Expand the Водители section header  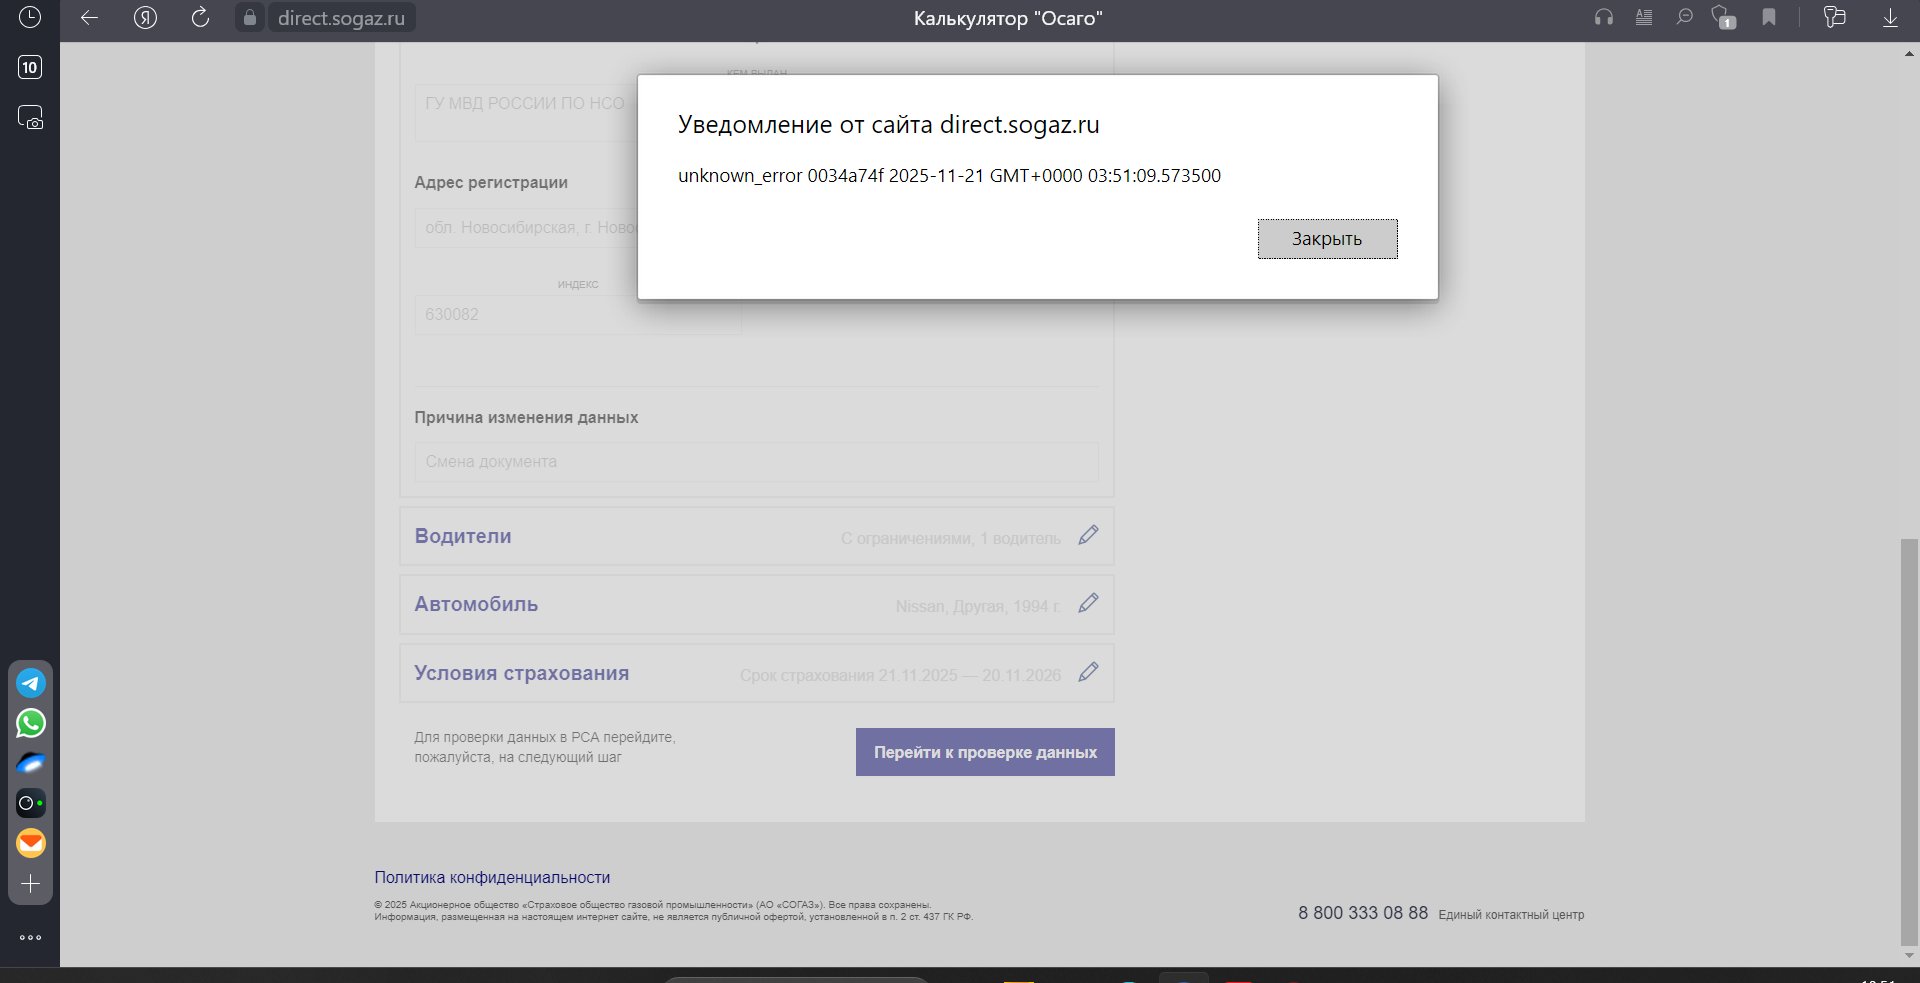point(463,536)
